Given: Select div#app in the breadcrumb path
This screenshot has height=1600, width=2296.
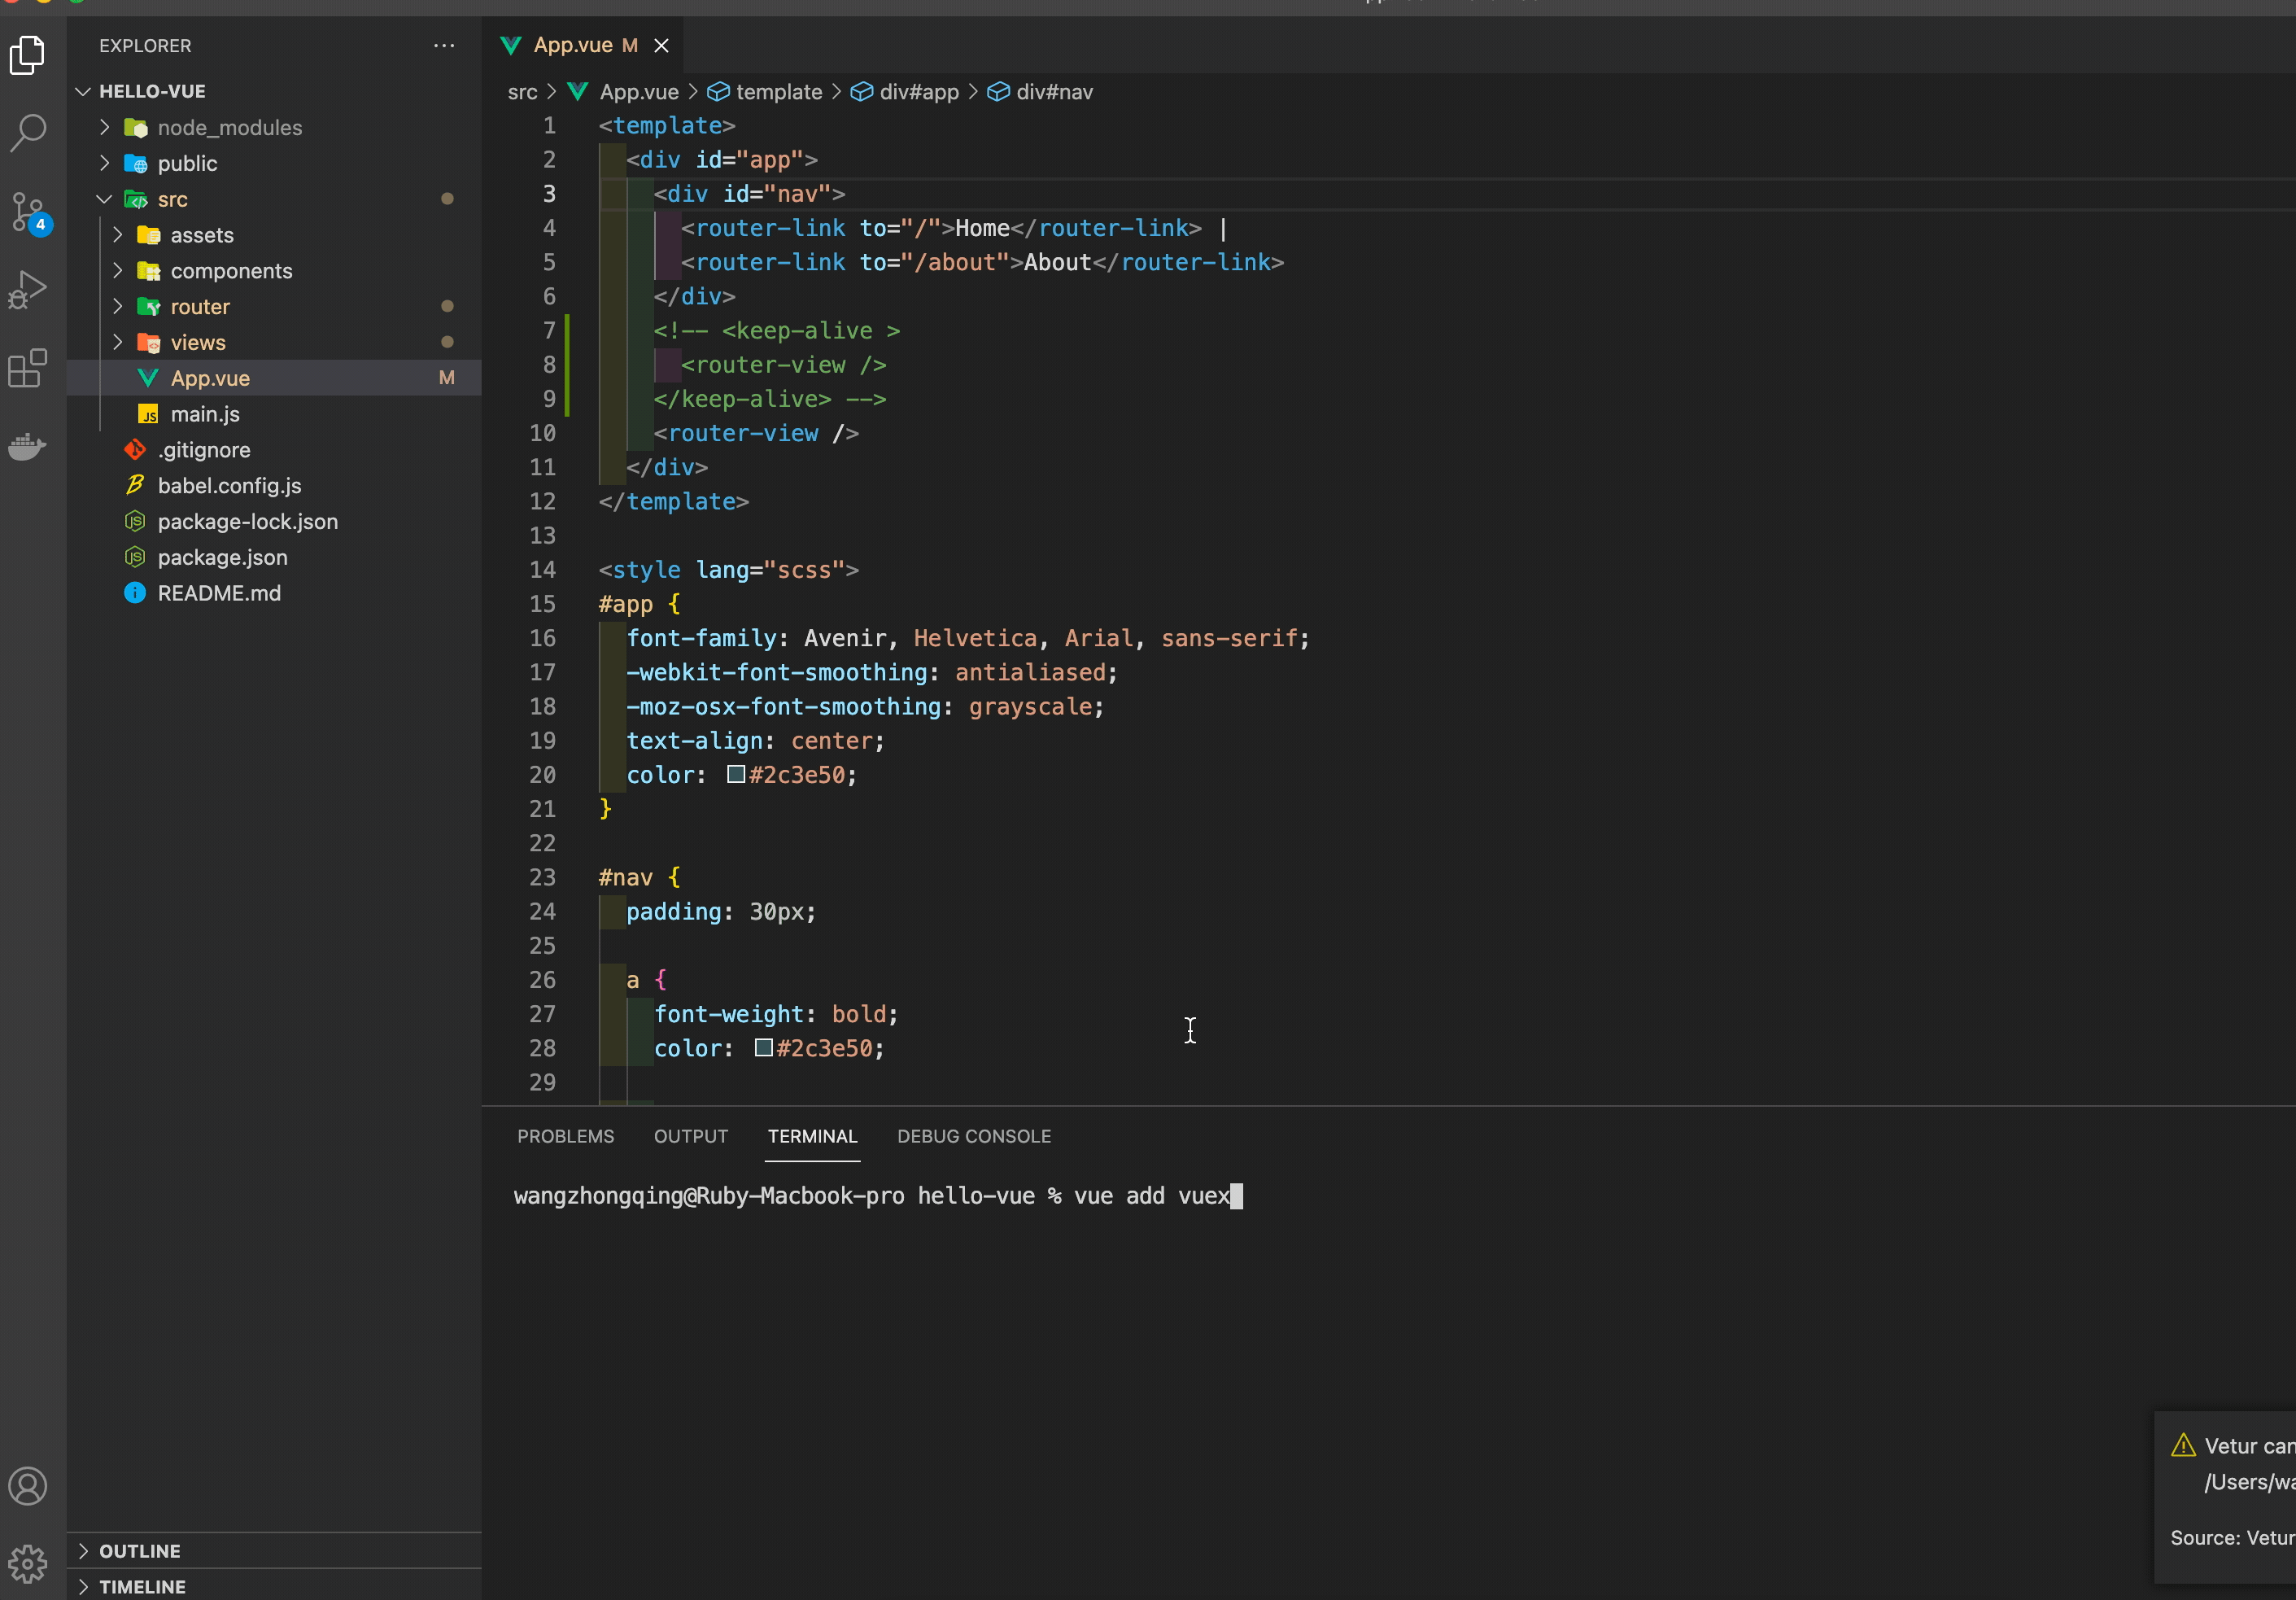Looking at the screenshot, I should click(919, 92).
